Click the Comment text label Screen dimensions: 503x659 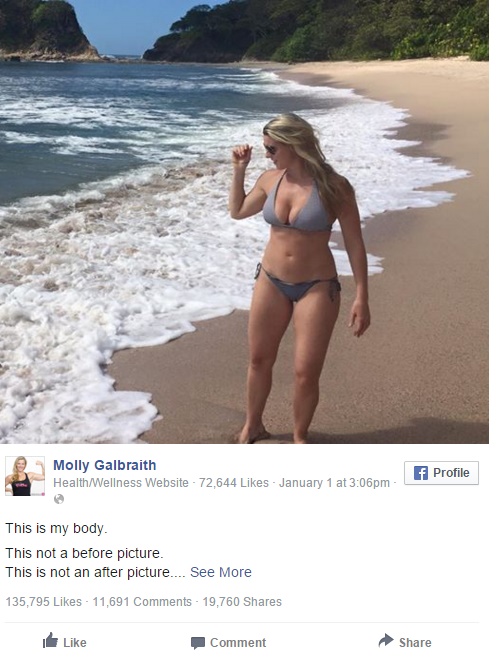pyautogui.click(x=238, y=643)
